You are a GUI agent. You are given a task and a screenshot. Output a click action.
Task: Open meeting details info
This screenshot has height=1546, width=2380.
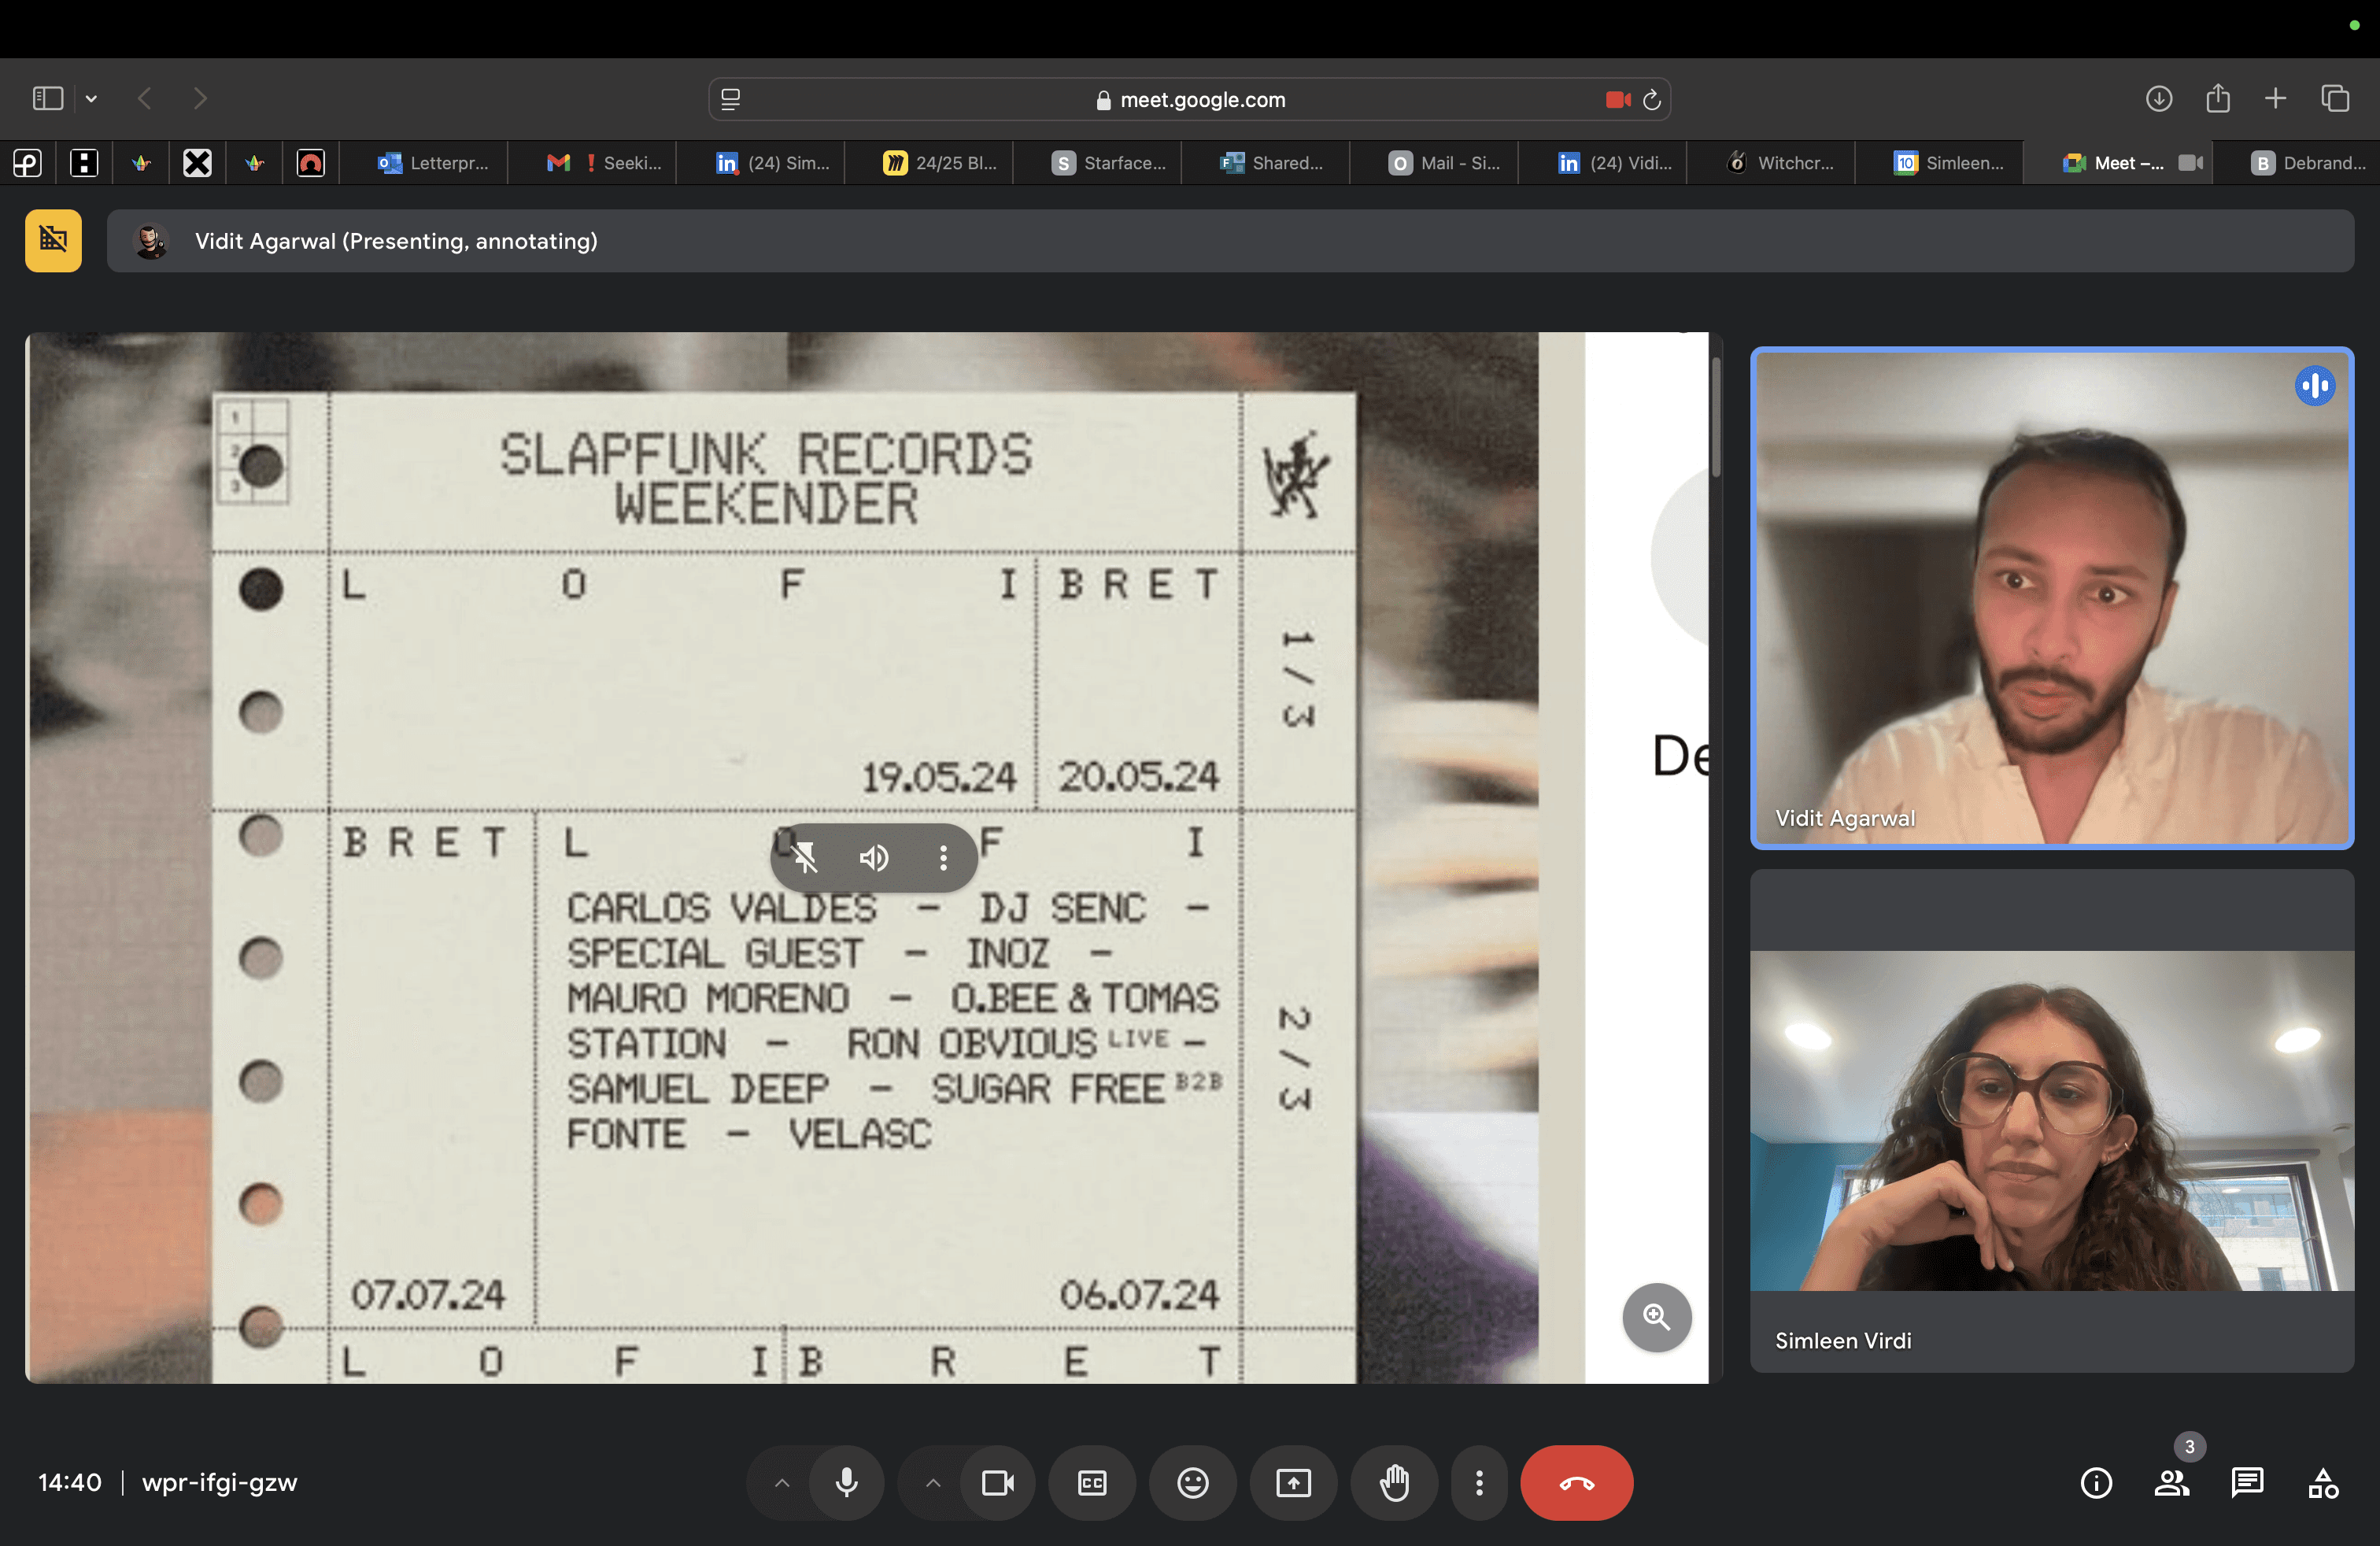tap(2096, 1483)
